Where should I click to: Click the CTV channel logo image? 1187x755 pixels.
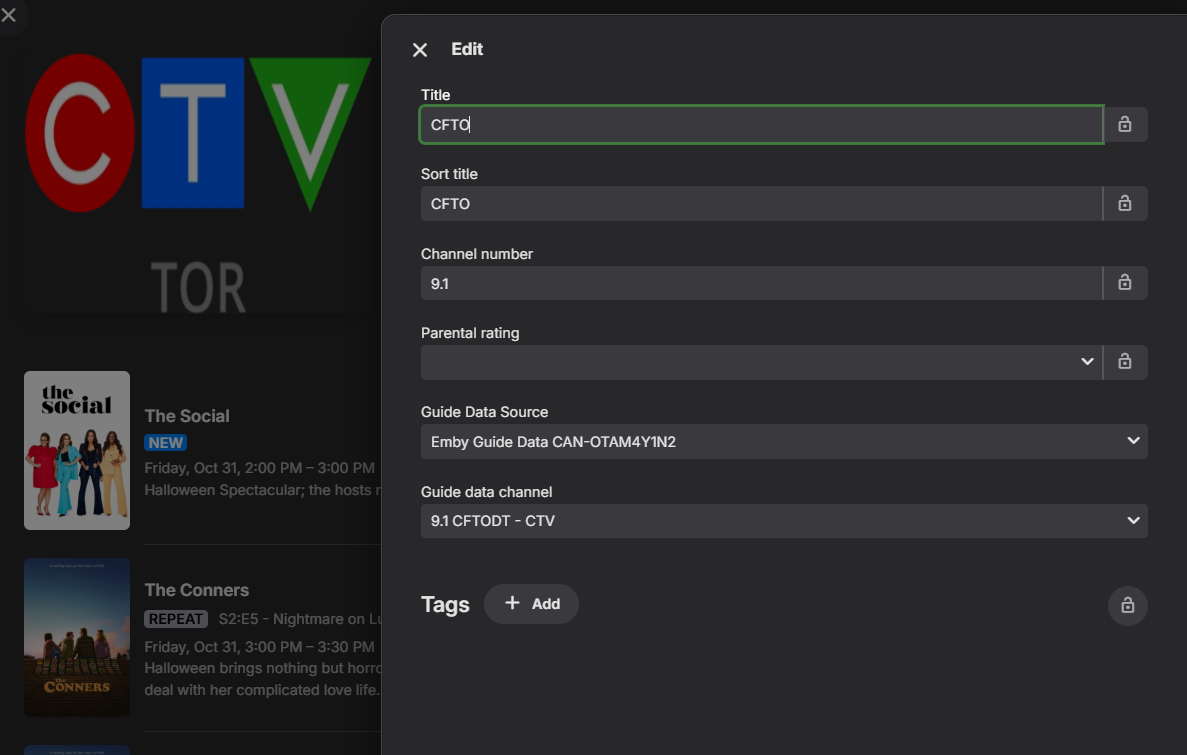[x=198, y=184]
